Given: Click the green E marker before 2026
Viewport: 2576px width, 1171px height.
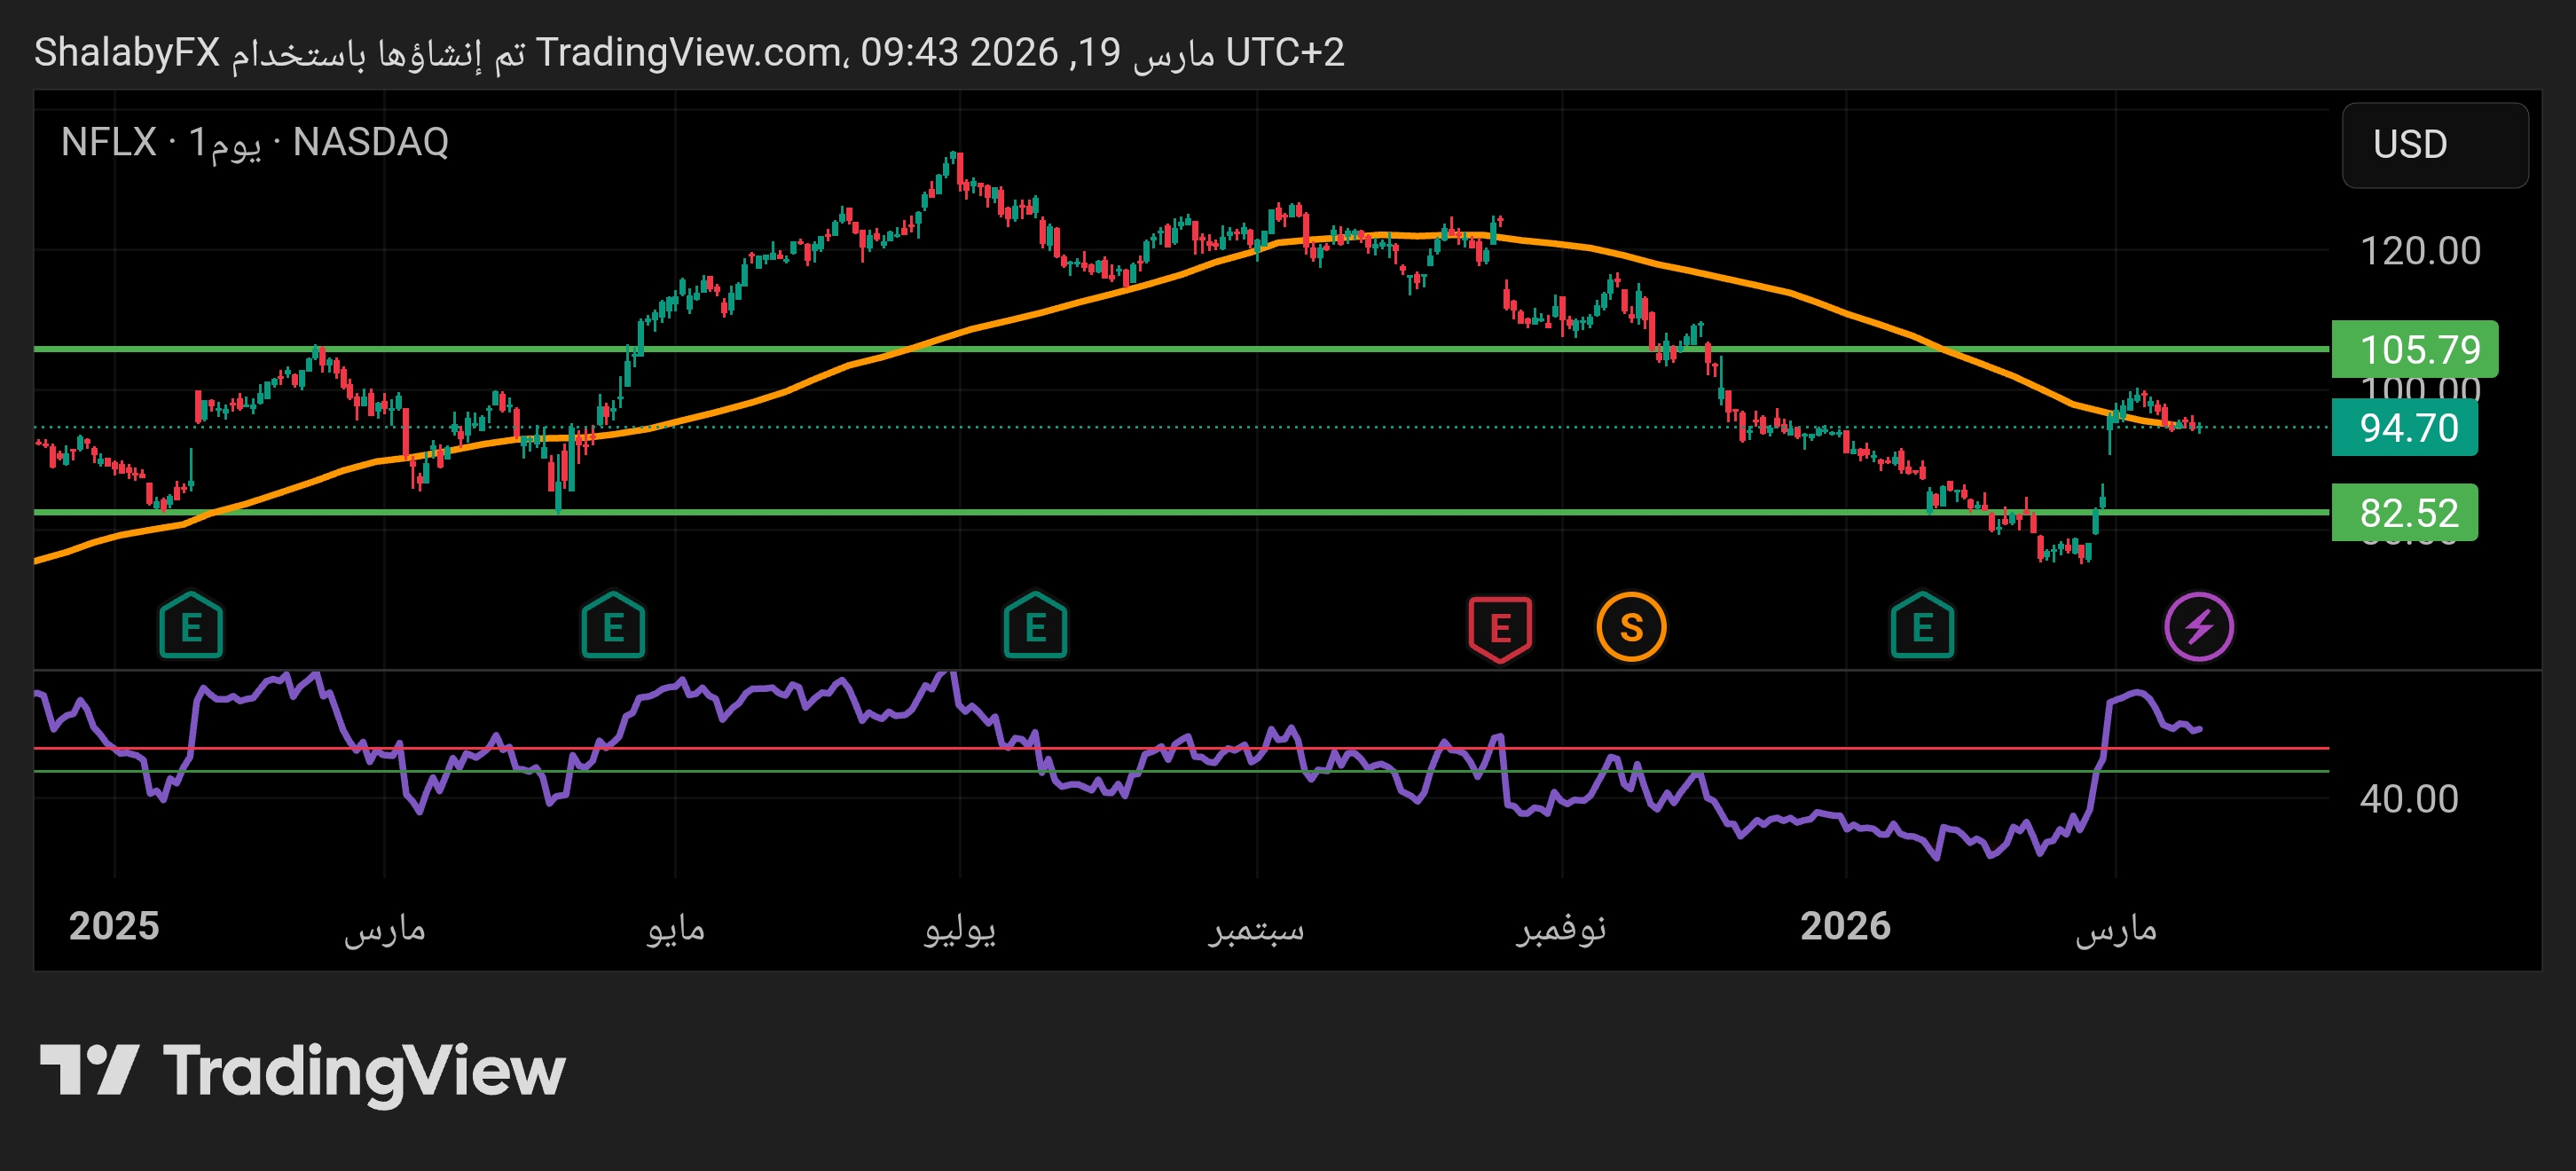Looking at the screenshot, I should tap(1921, 627).
